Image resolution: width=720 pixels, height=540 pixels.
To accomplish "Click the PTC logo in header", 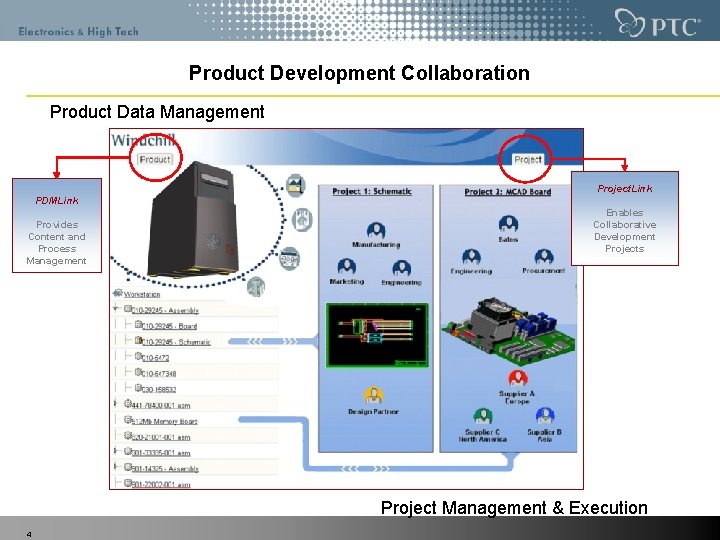I will point(657,23).
